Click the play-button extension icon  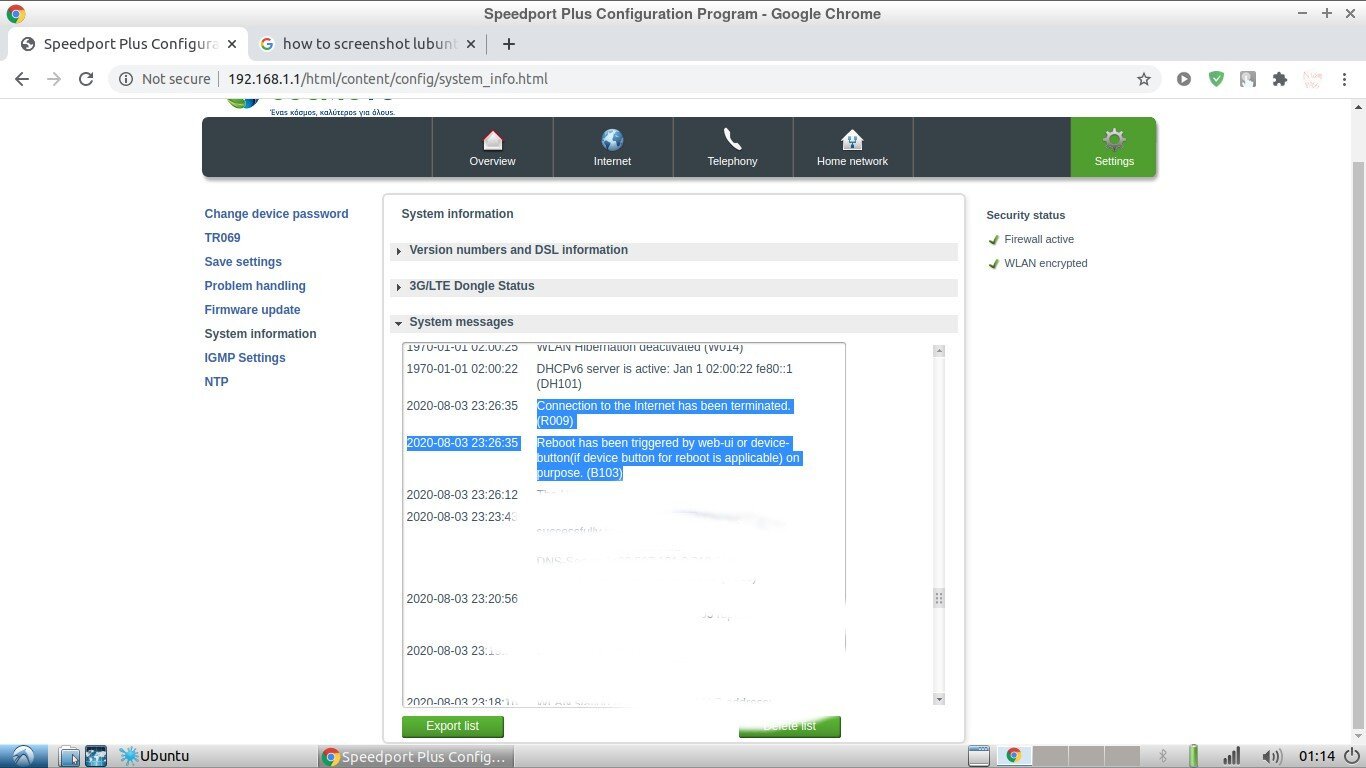1184,79
